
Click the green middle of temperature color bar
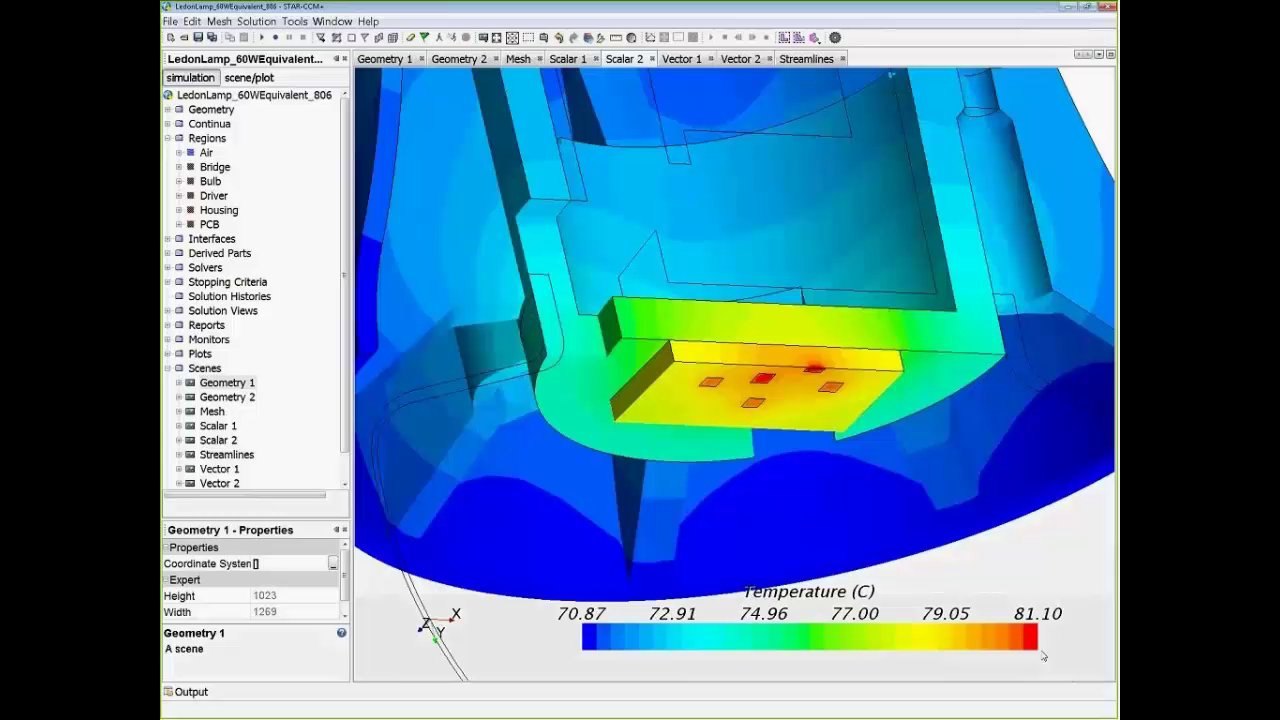(810, 637)
